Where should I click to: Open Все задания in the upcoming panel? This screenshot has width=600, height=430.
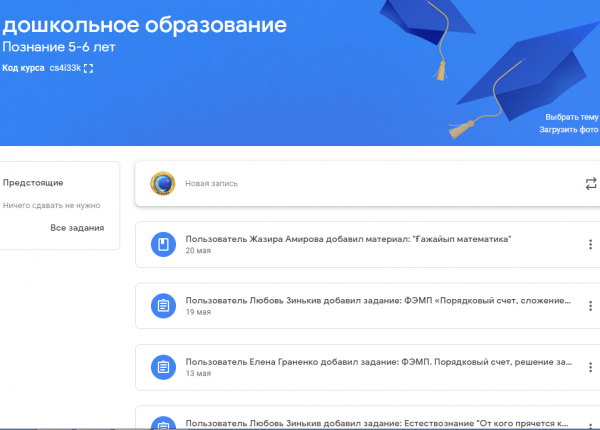(77, 228)
